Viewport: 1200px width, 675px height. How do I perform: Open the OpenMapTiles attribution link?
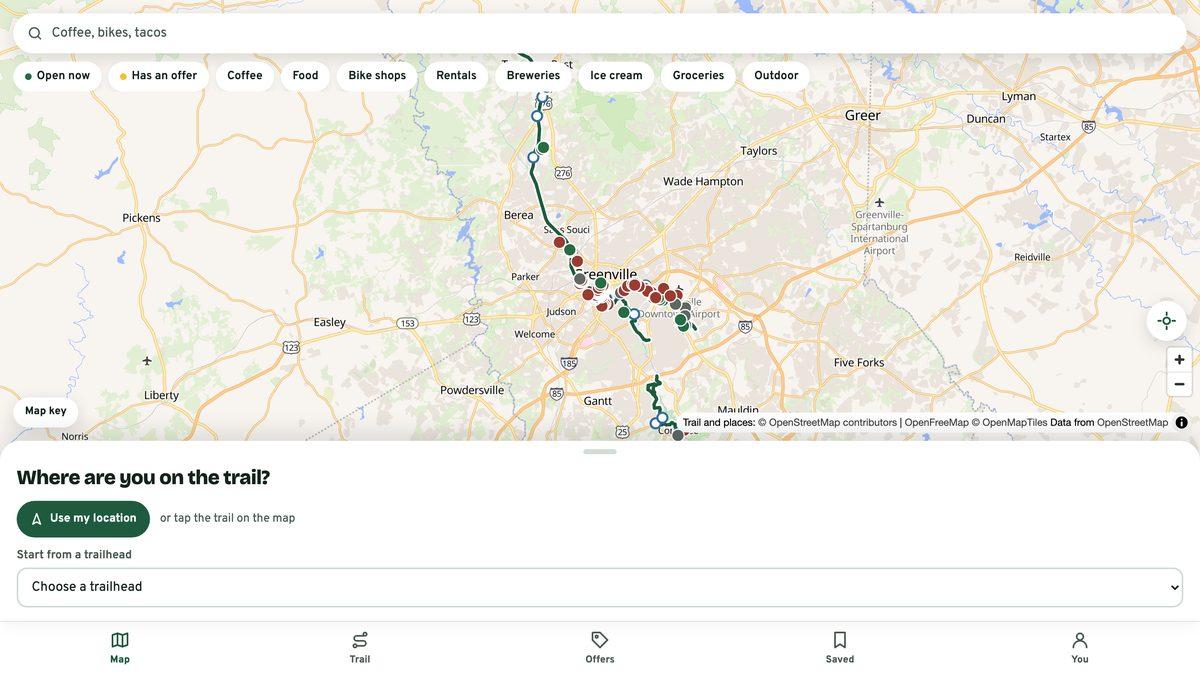(1009, 423)
